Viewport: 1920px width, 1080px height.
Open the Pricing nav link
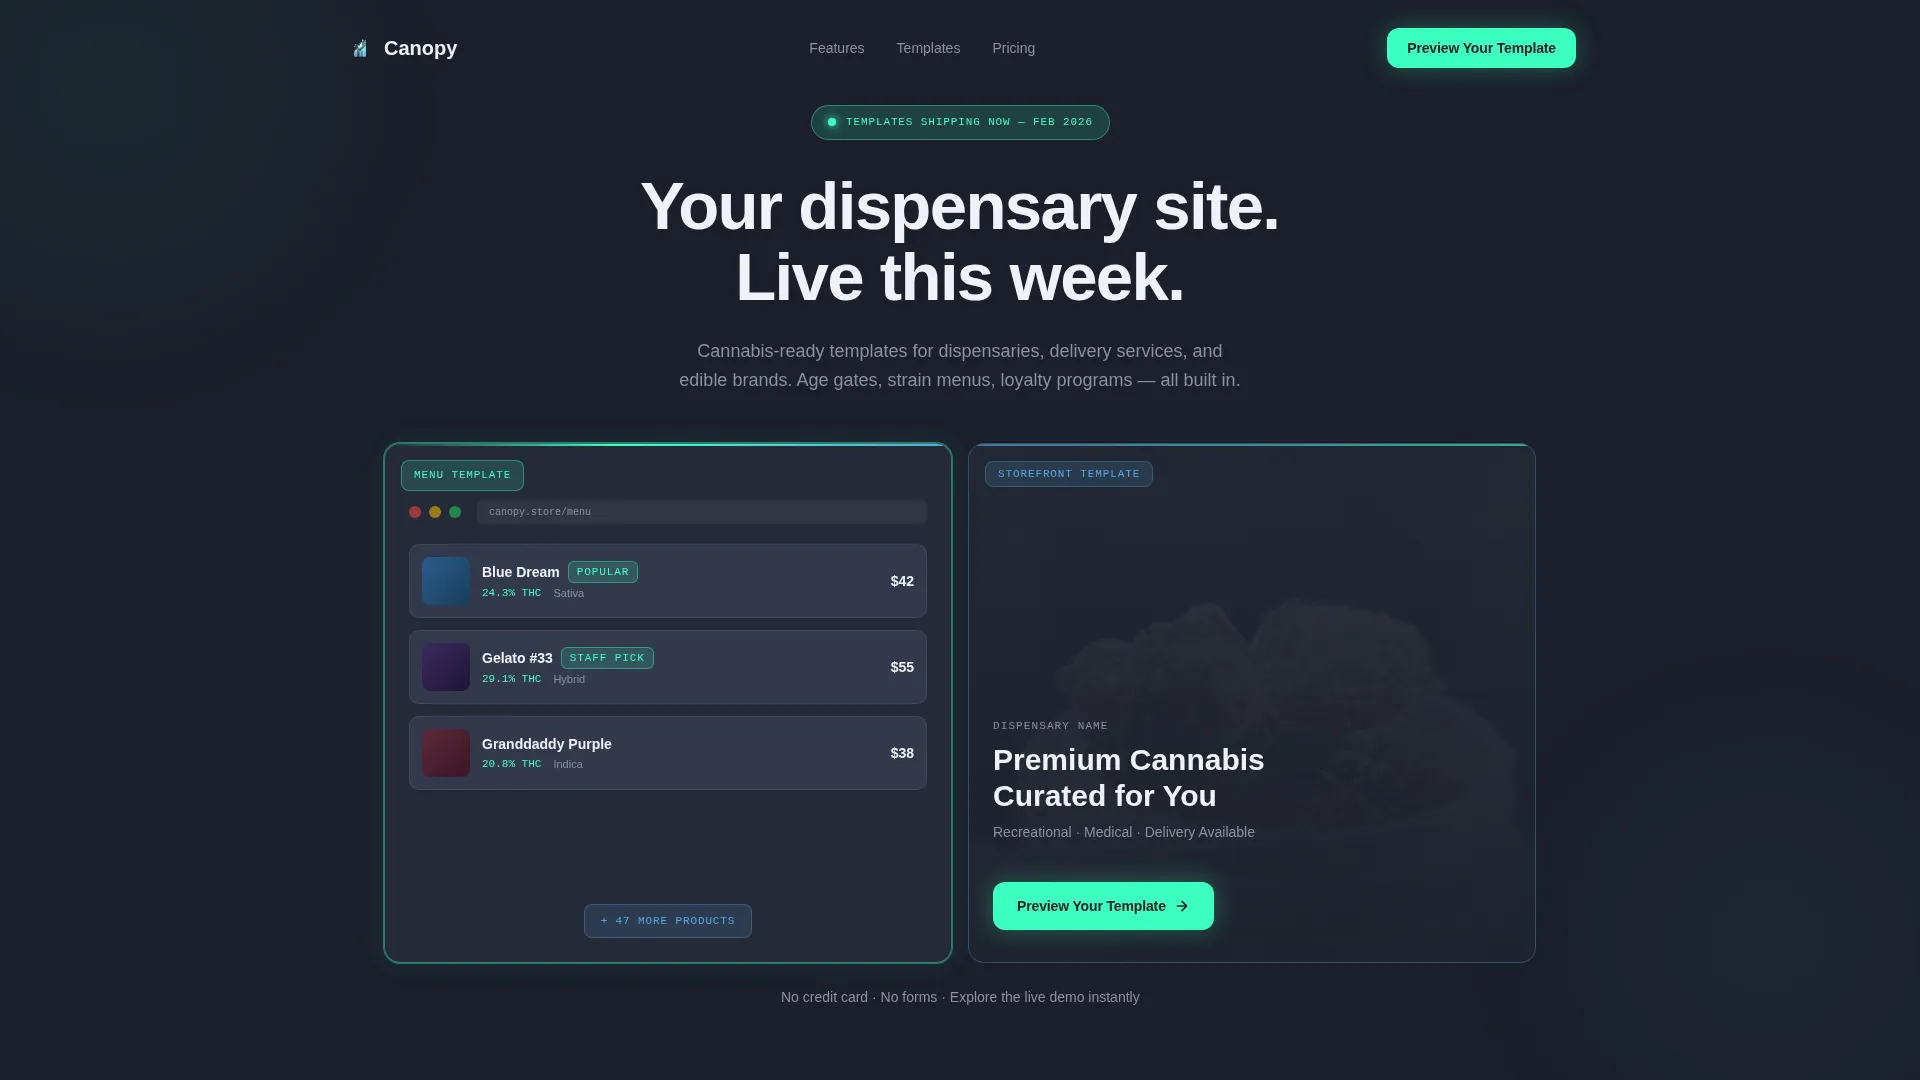1013,48
